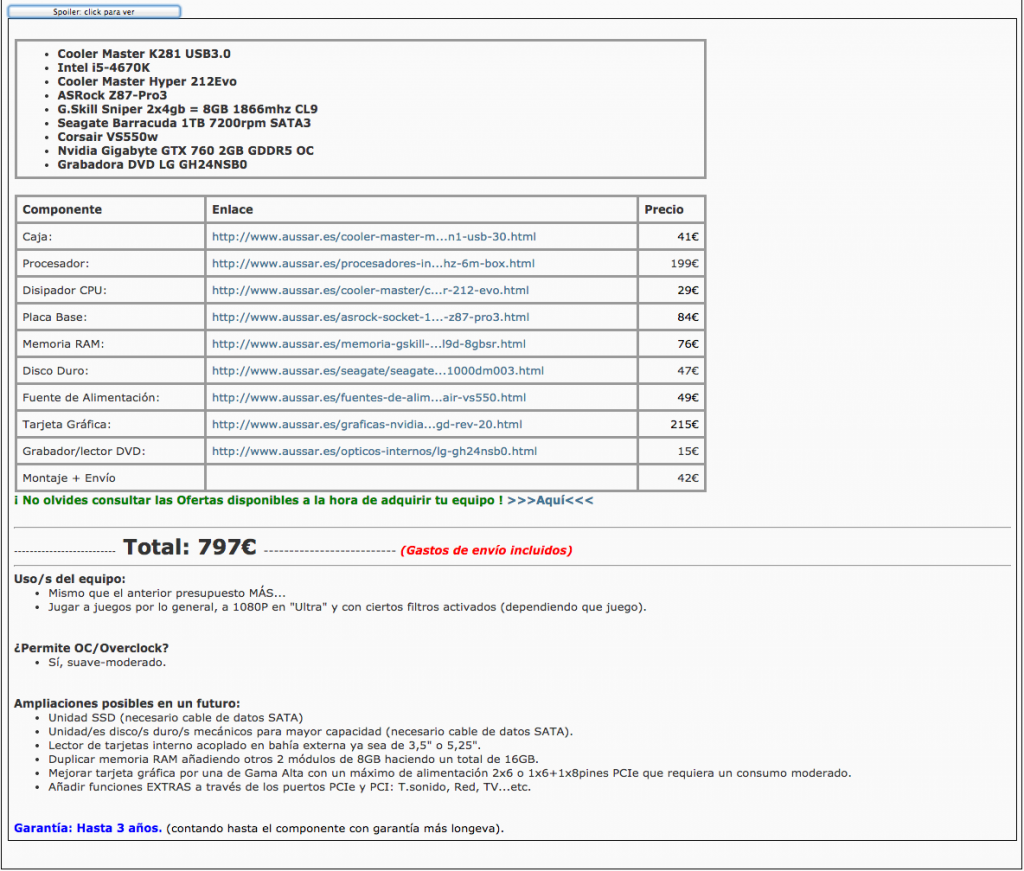Click 'Ampliaciones posibles en un futuro:' heading
This screenshot has height=871, width=1024.
[x=127, y=703]
